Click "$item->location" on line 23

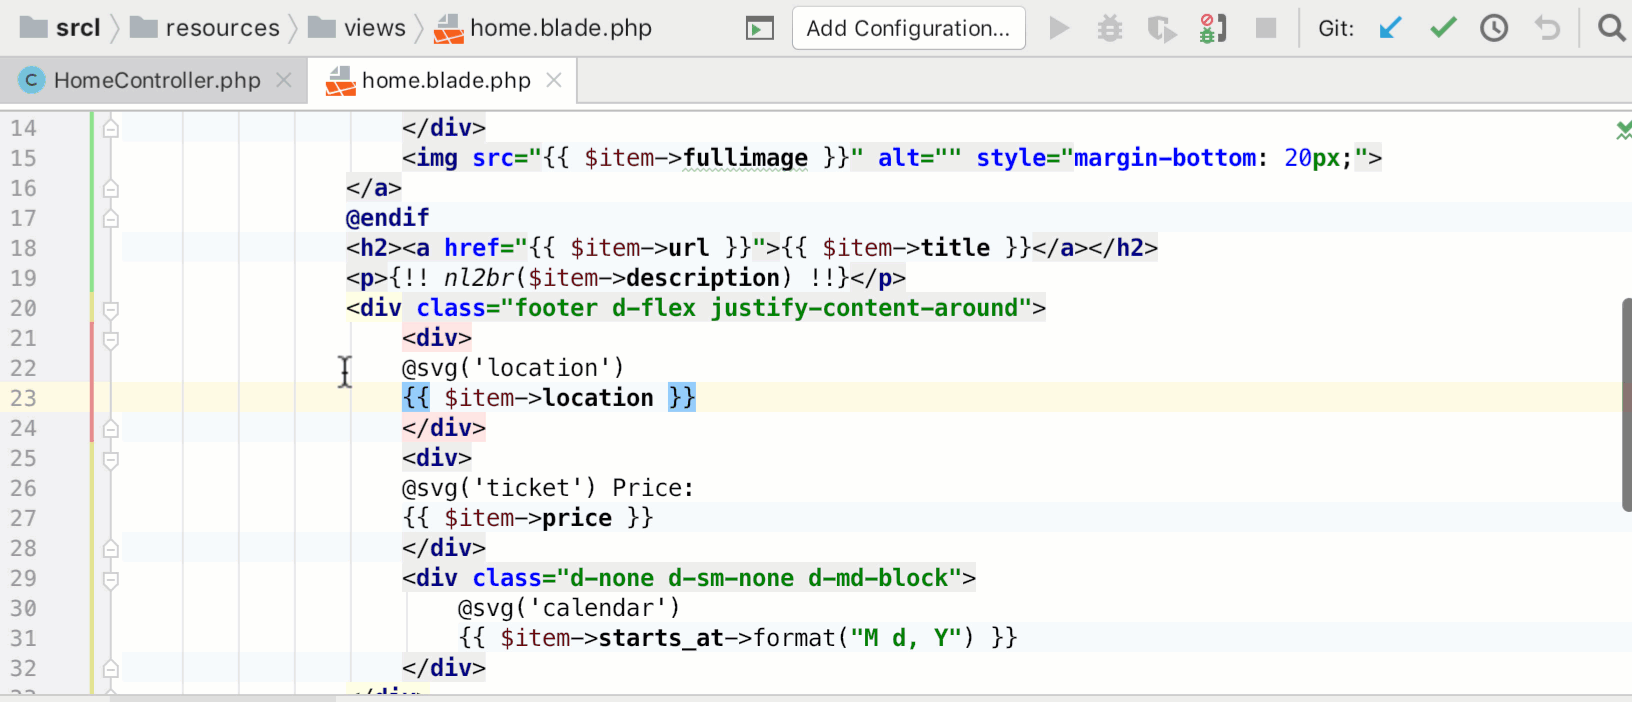[x=549, y=398]
